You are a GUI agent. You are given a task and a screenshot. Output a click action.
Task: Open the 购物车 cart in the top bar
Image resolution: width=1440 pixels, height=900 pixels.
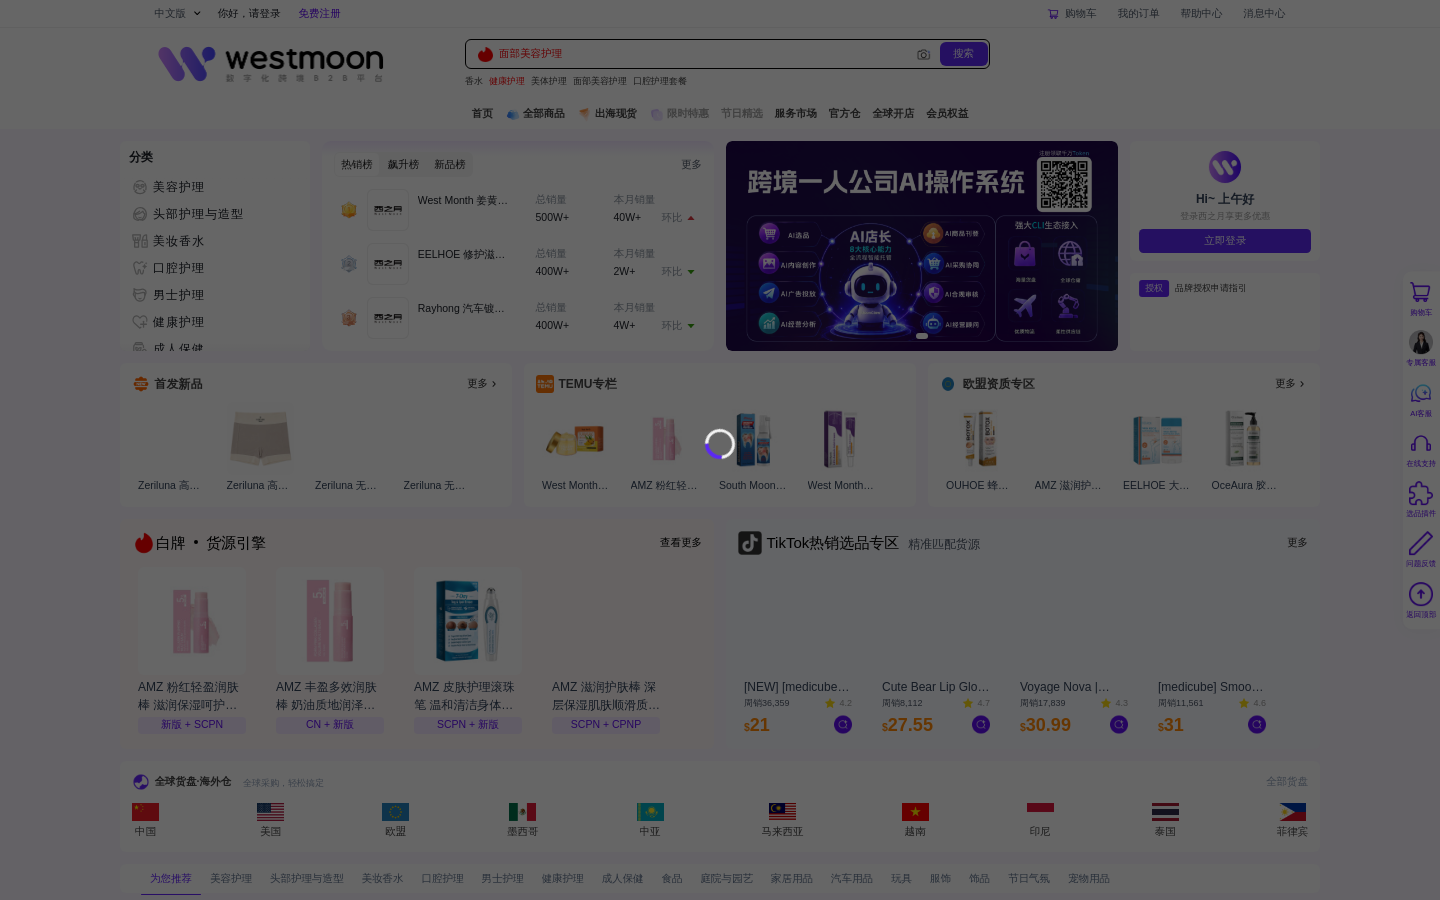[x=1072, y=14]
